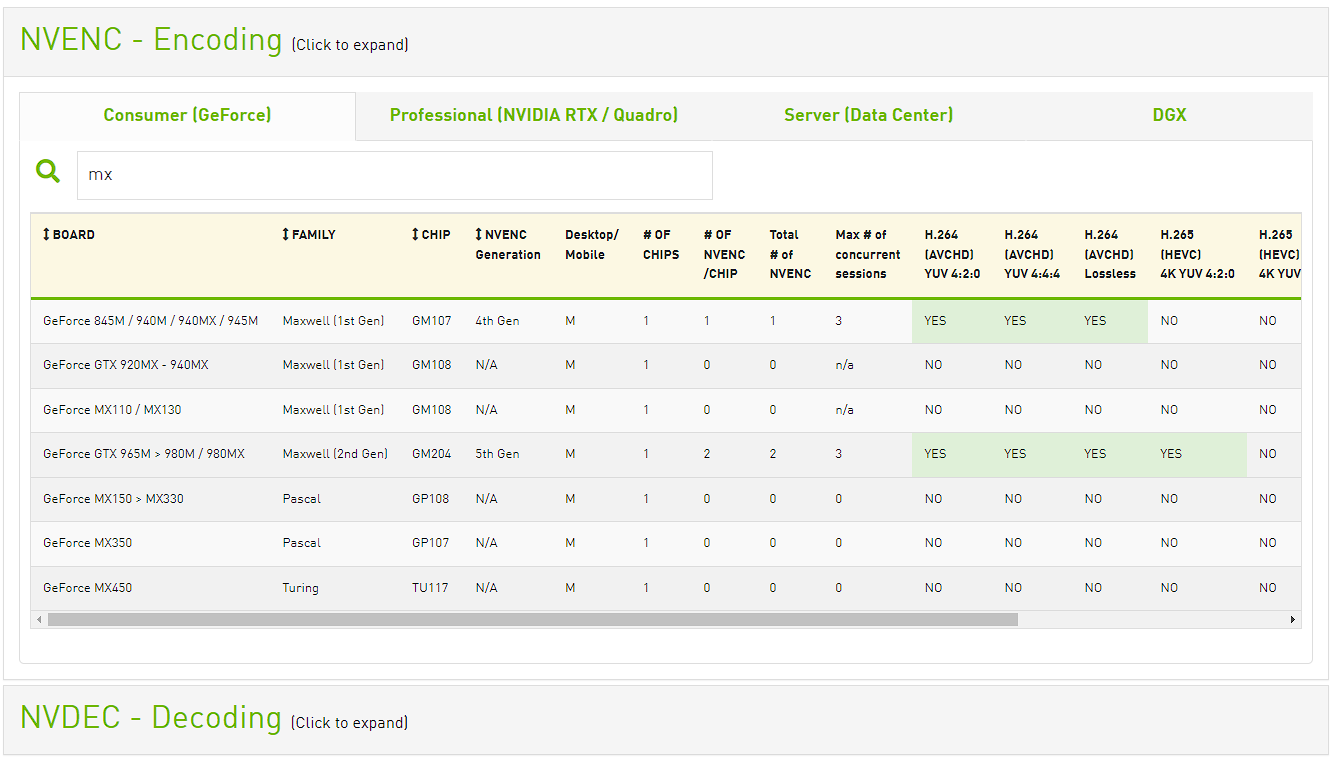Sort table by BOARD column arrow

coord(46,235)
